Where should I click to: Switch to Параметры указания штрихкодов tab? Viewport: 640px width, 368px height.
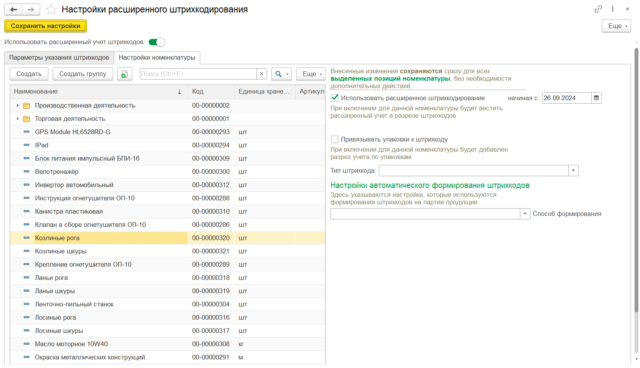pyautogui.click(x=59, y=58)
